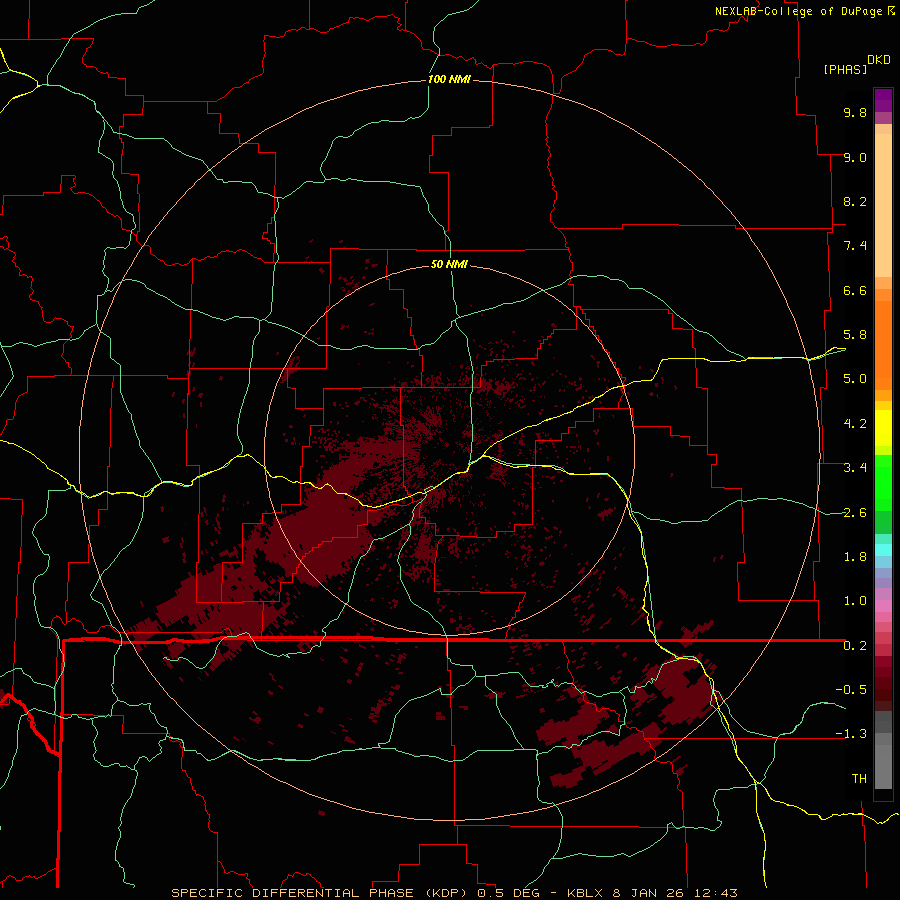This screenshot has width=900, height=900.
Task: Click the [PHAS] units label
Action: click(845, 69)
